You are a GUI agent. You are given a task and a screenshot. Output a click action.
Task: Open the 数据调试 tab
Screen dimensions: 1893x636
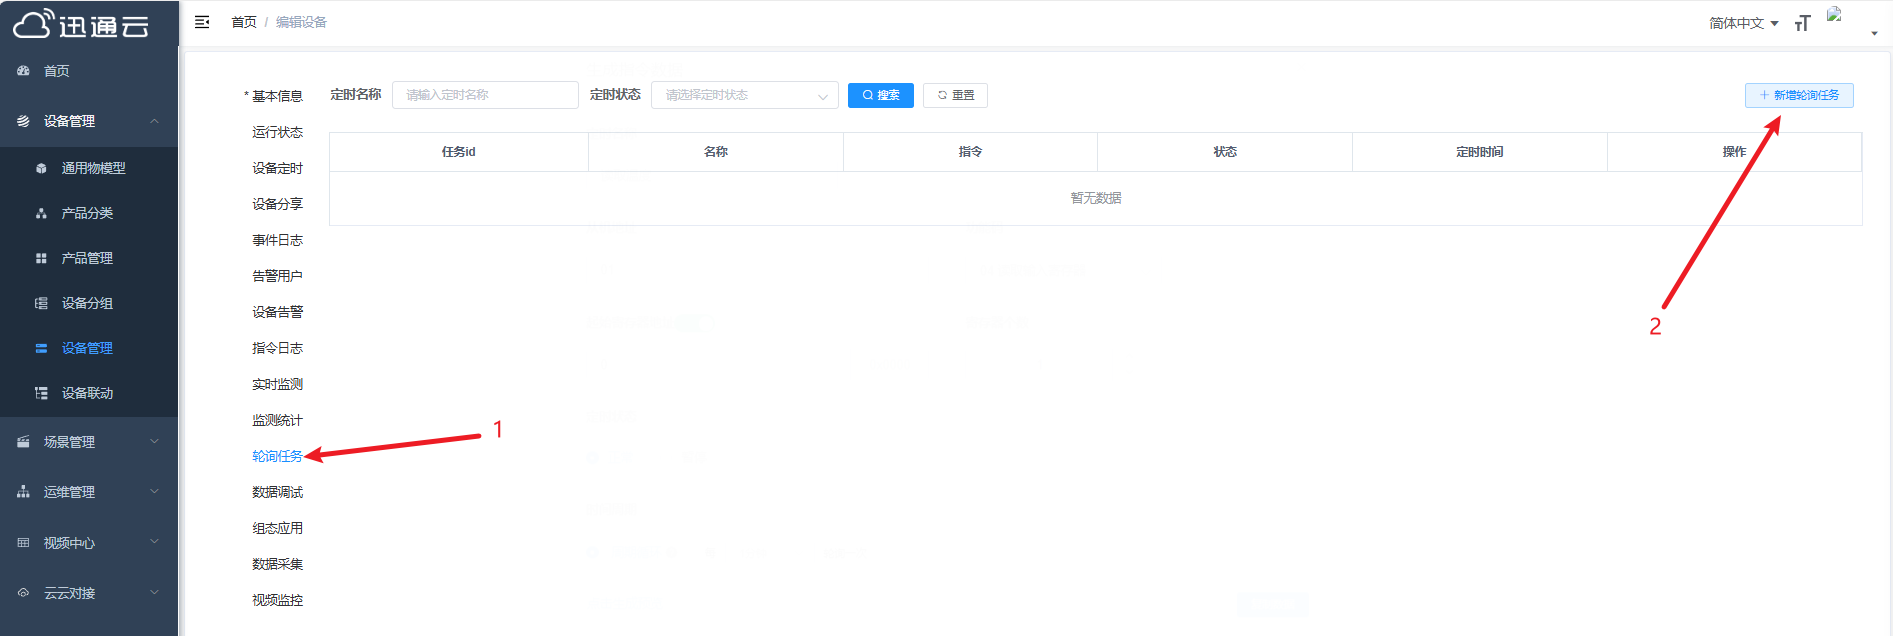(x=277, y=492)
